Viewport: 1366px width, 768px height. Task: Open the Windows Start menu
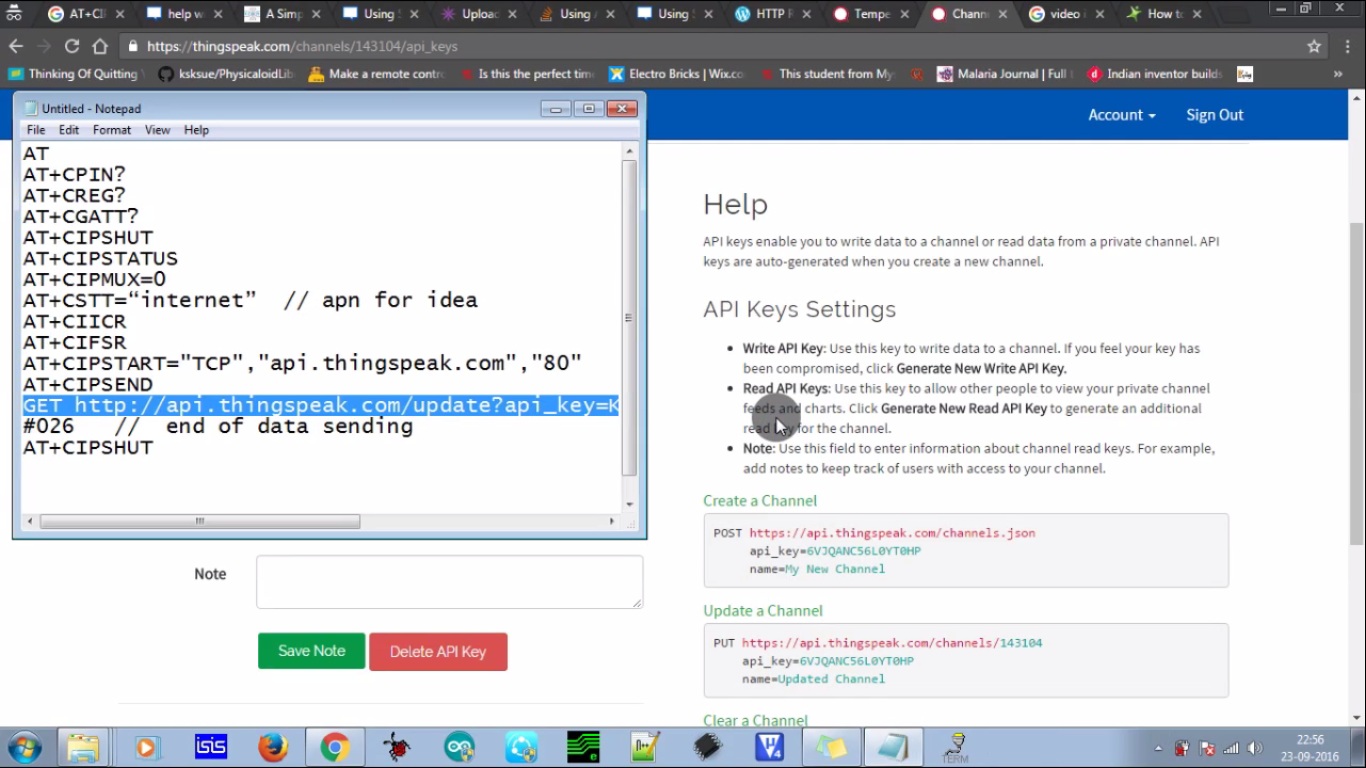[24, 747]
